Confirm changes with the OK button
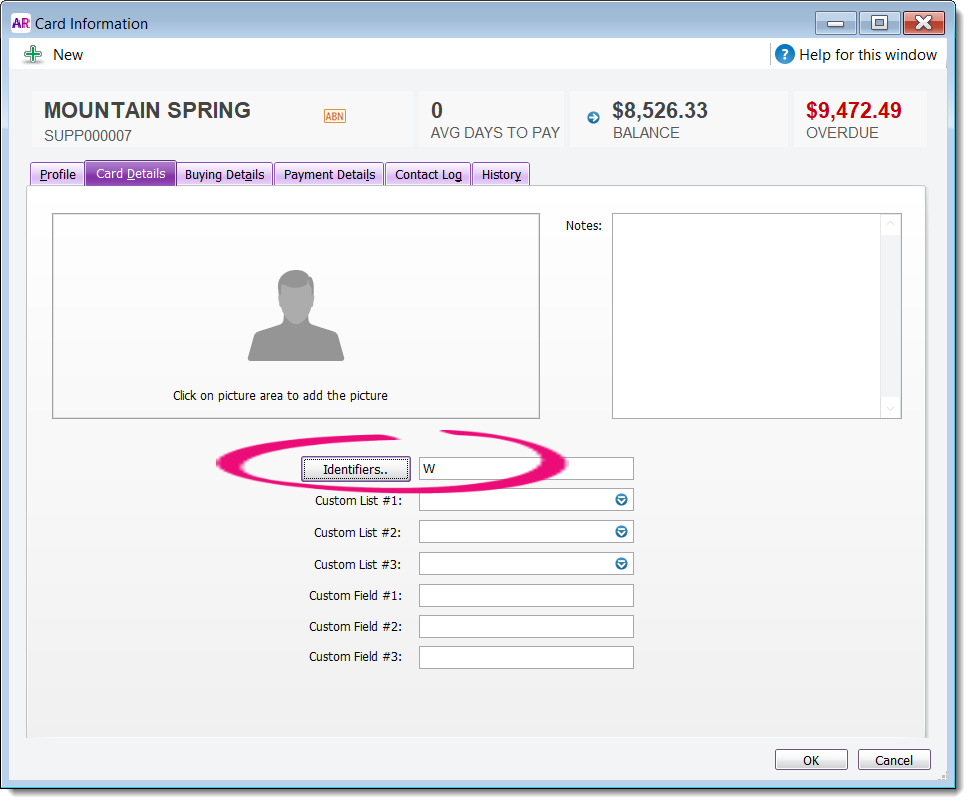Viewport: 971px width, 804px height. point(810,759)
